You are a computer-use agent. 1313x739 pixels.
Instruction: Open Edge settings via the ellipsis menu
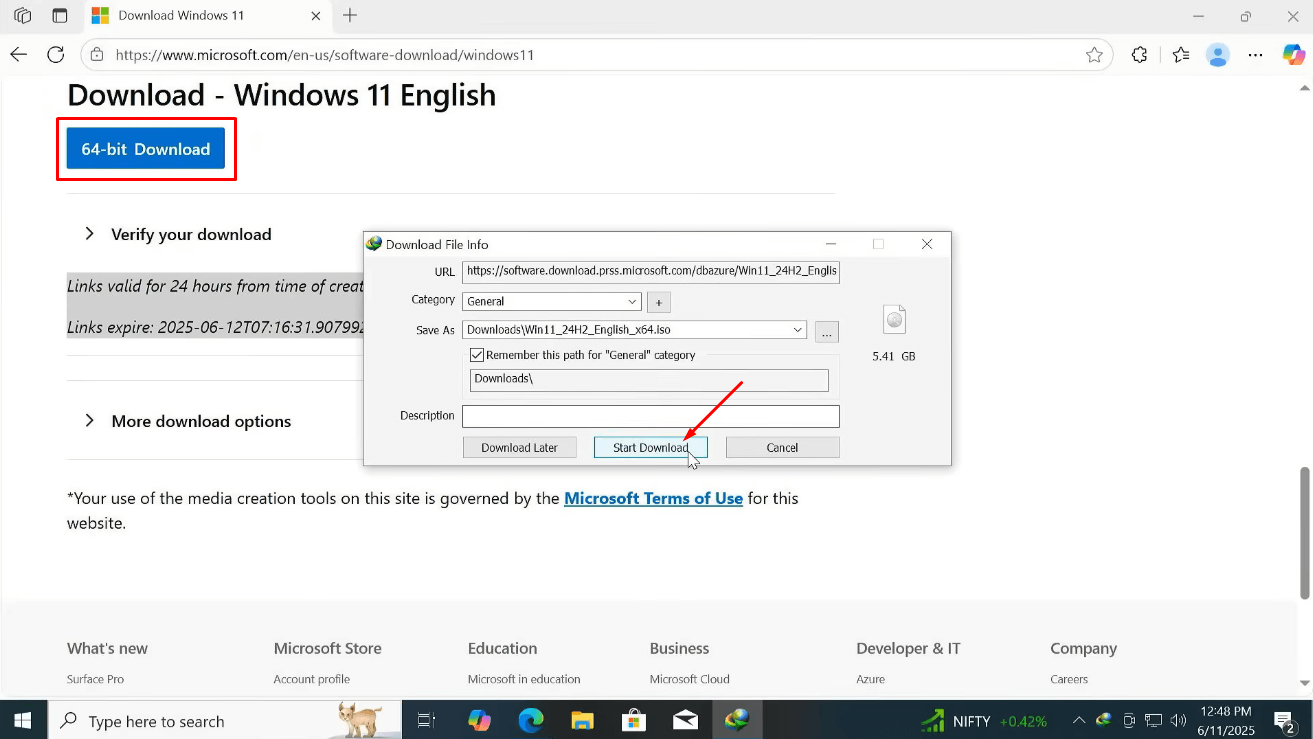pos(1255,55)
